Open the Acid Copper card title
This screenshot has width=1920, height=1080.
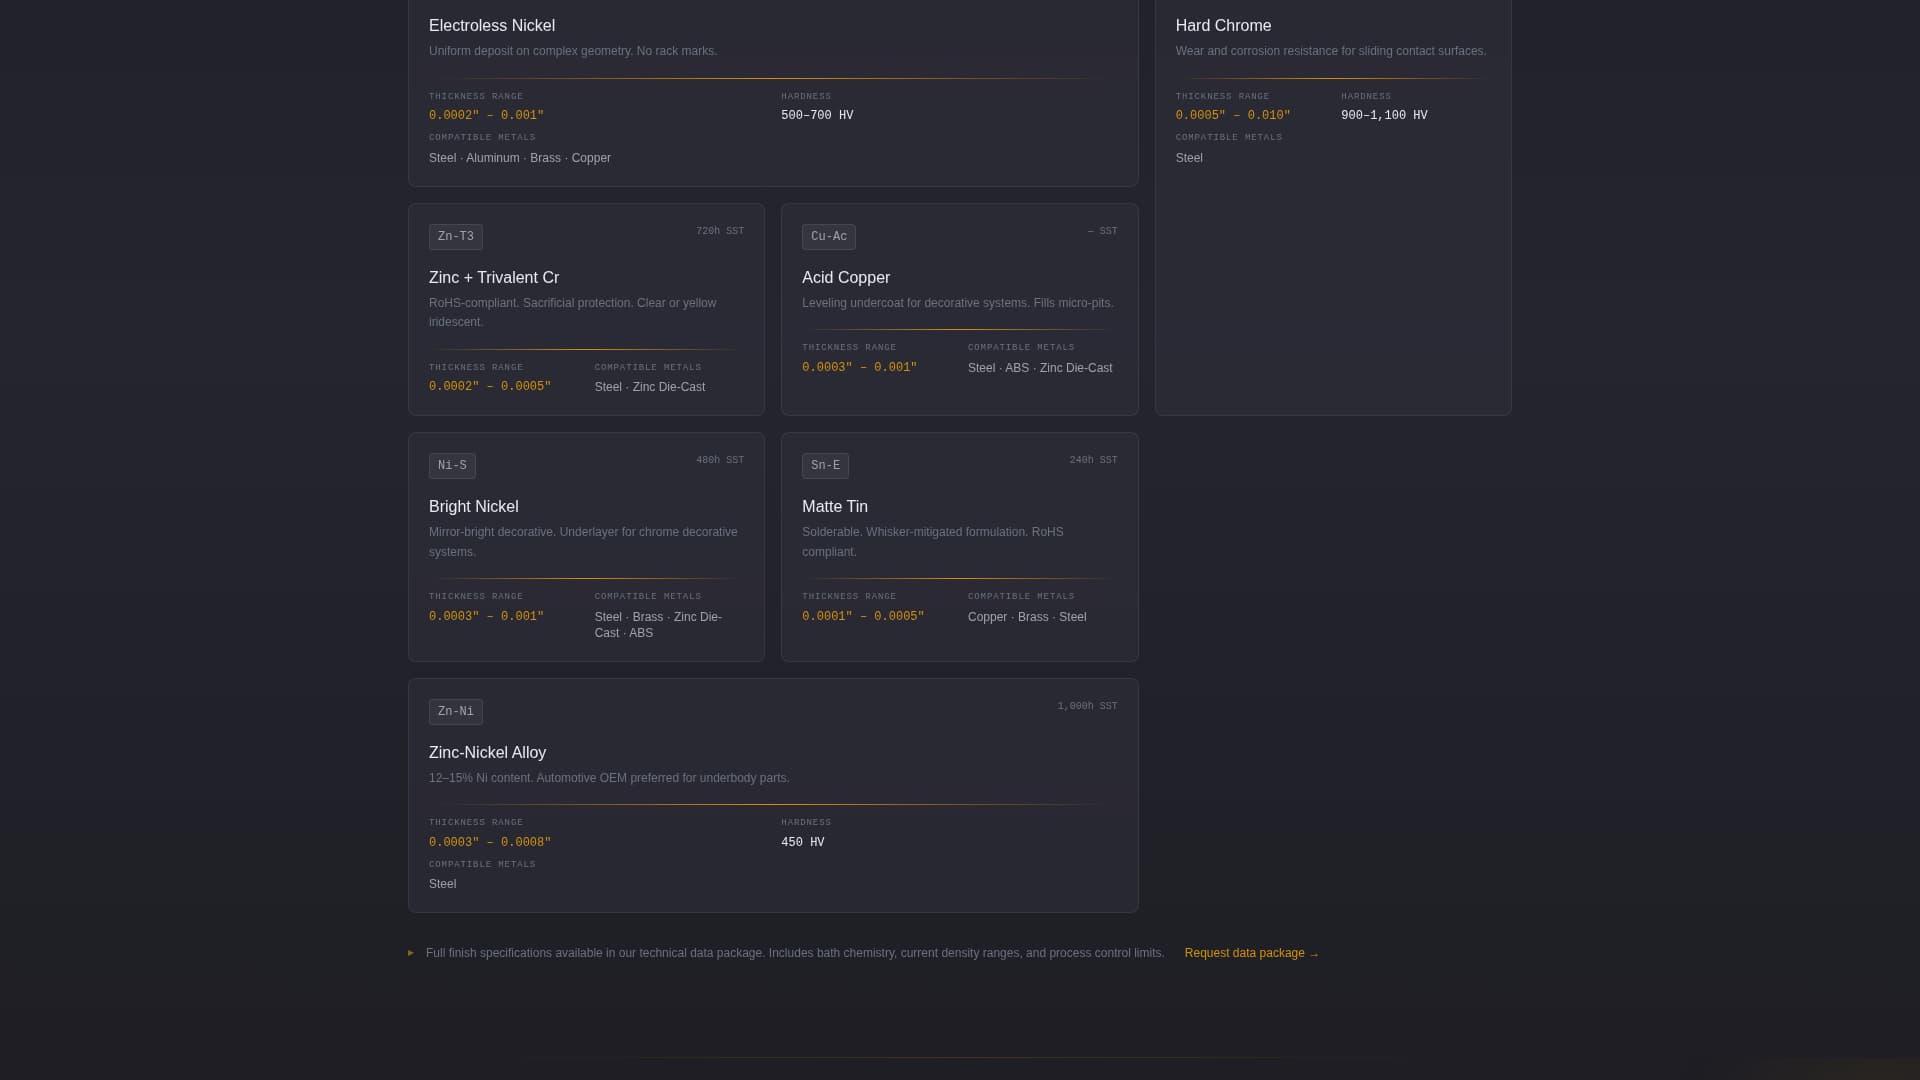click(845, 278)
